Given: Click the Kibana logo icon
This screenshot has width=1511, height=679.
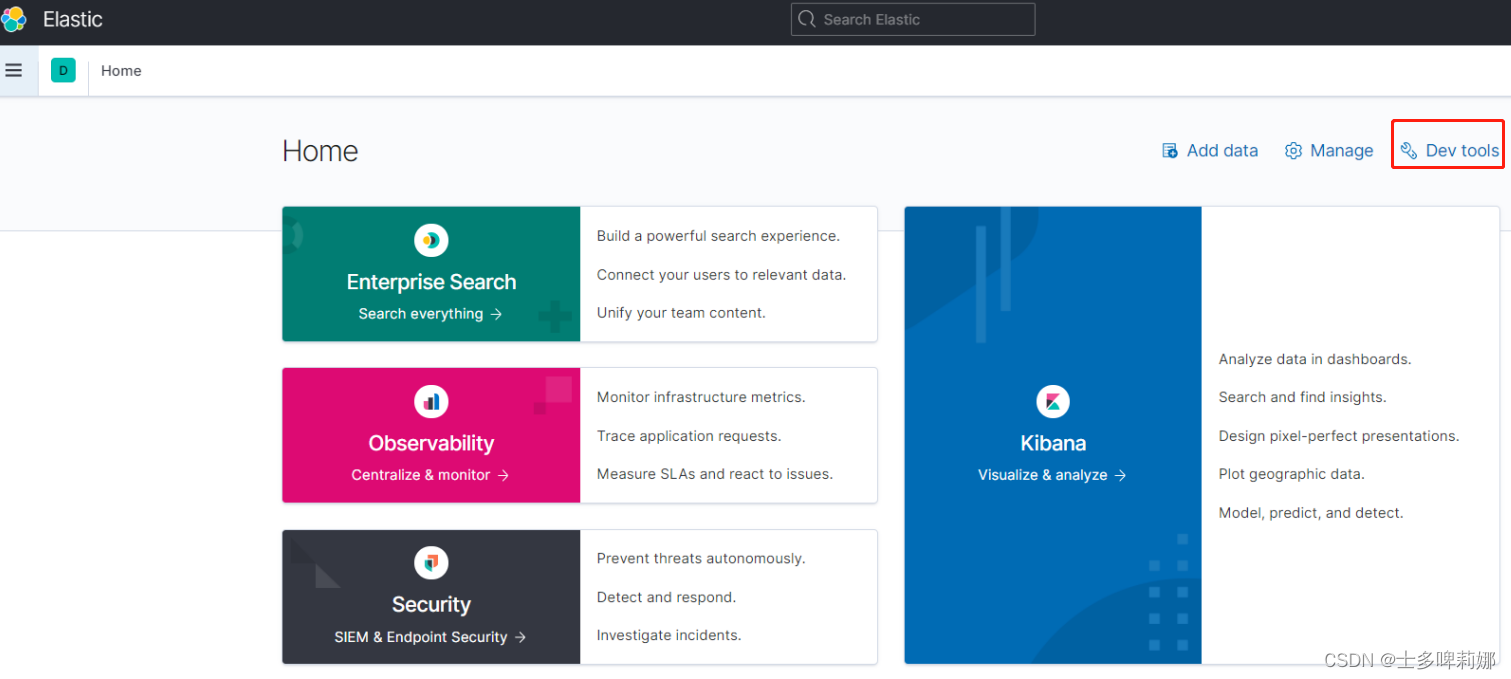Looking at the screenshot, I should click(x=1053, y=401).
